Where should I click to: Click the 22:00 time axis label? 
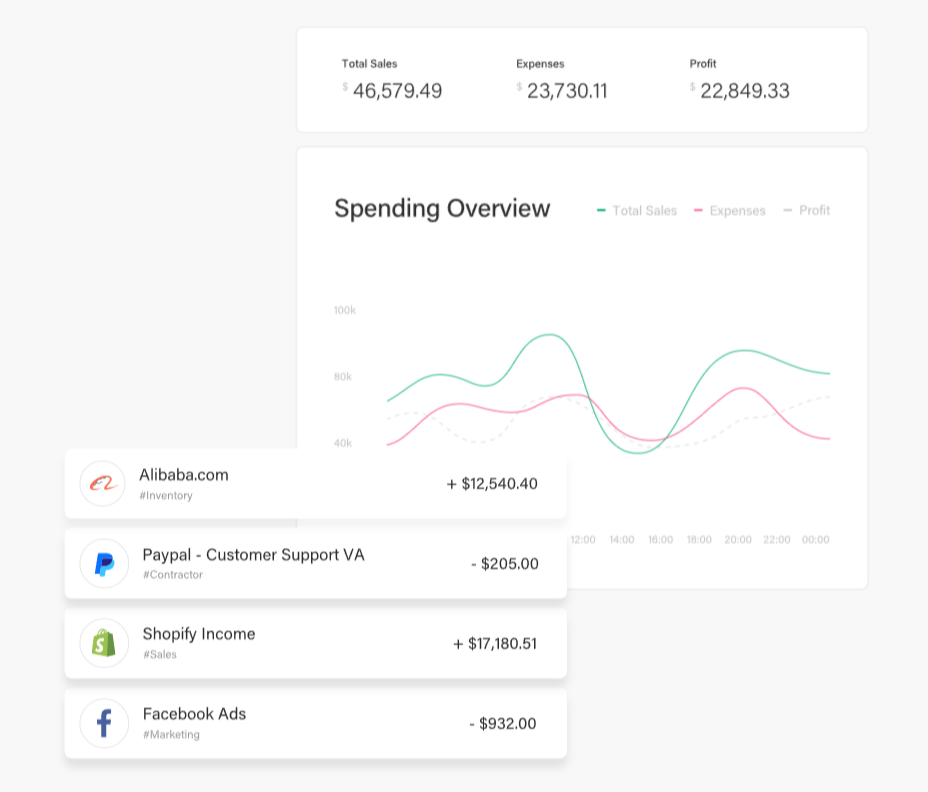[x=776, y=540]
